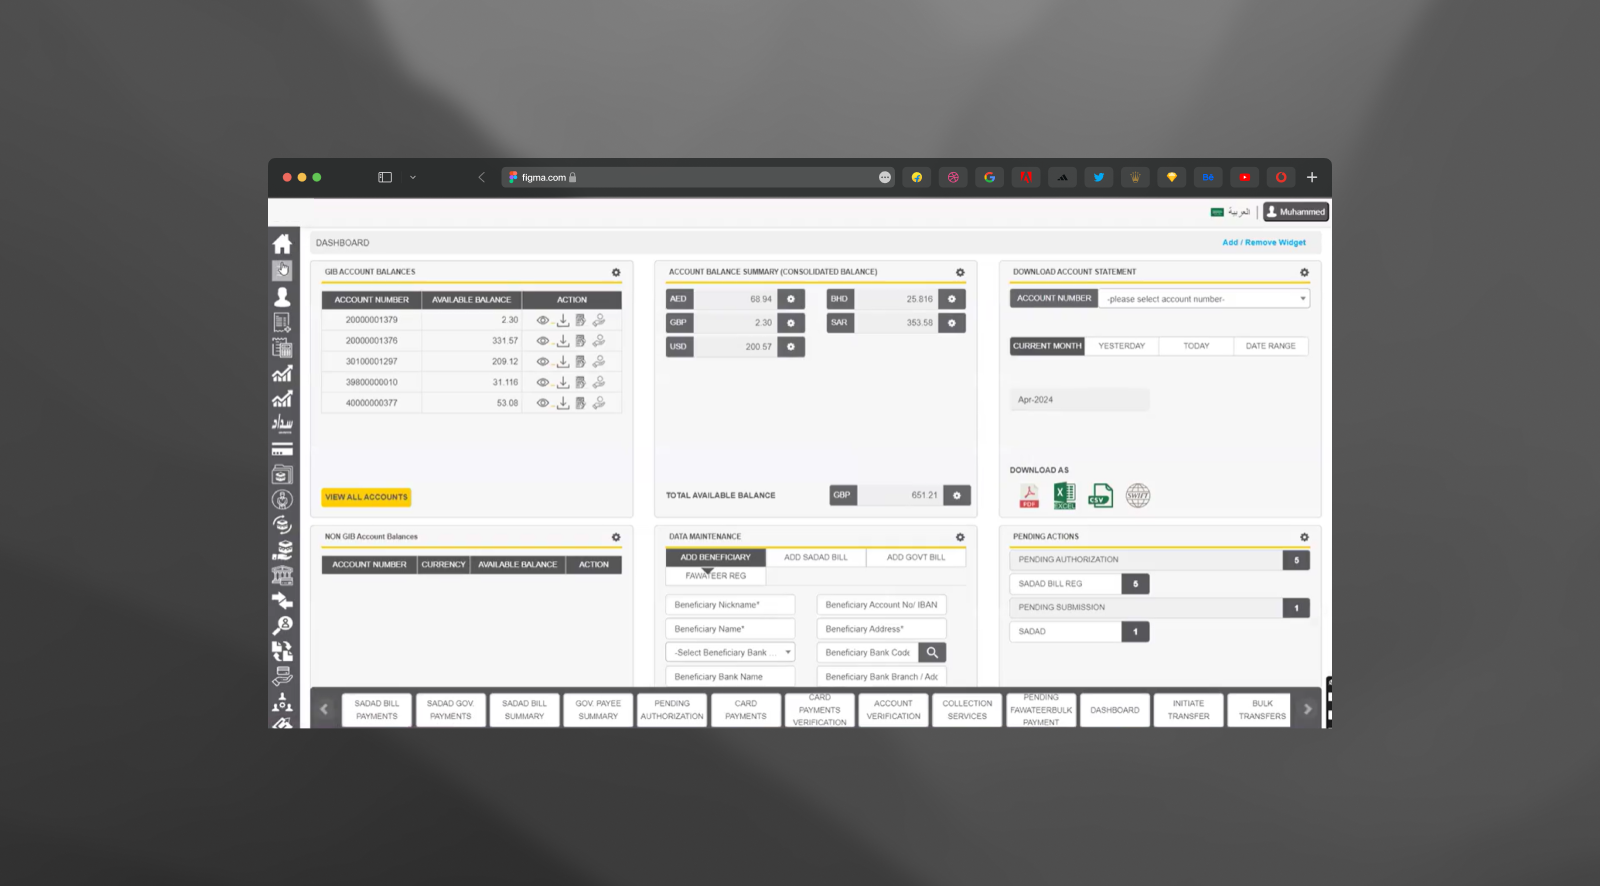Viewport: 1600px width, 886px height.
Task: Download statement as PDF
Action: click(1029, 496)
